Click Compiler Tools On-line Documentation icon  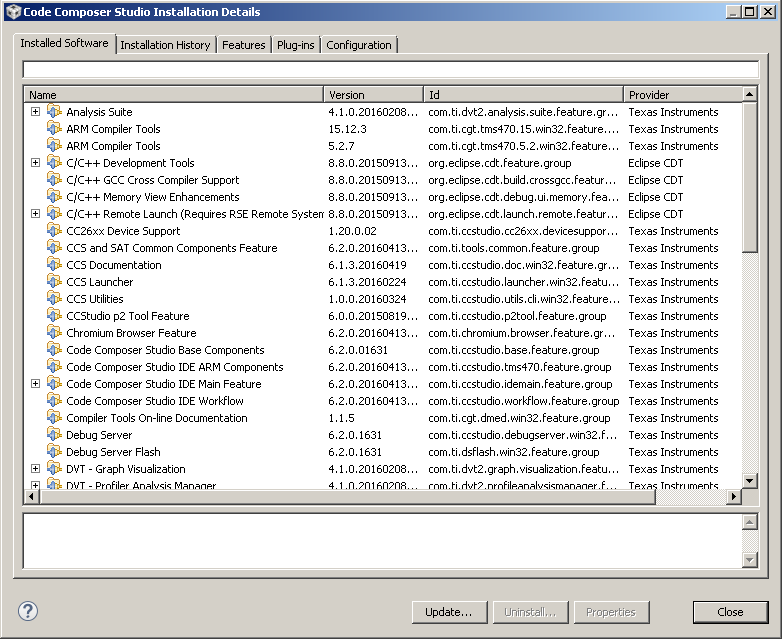click(54, 417)
